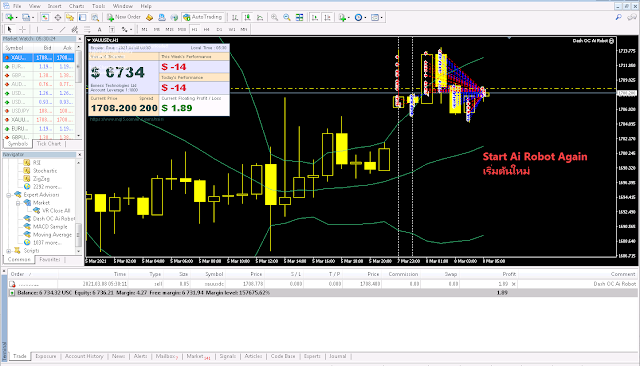Open the MetaEditor yellow book icon

(x=149, y=17)
